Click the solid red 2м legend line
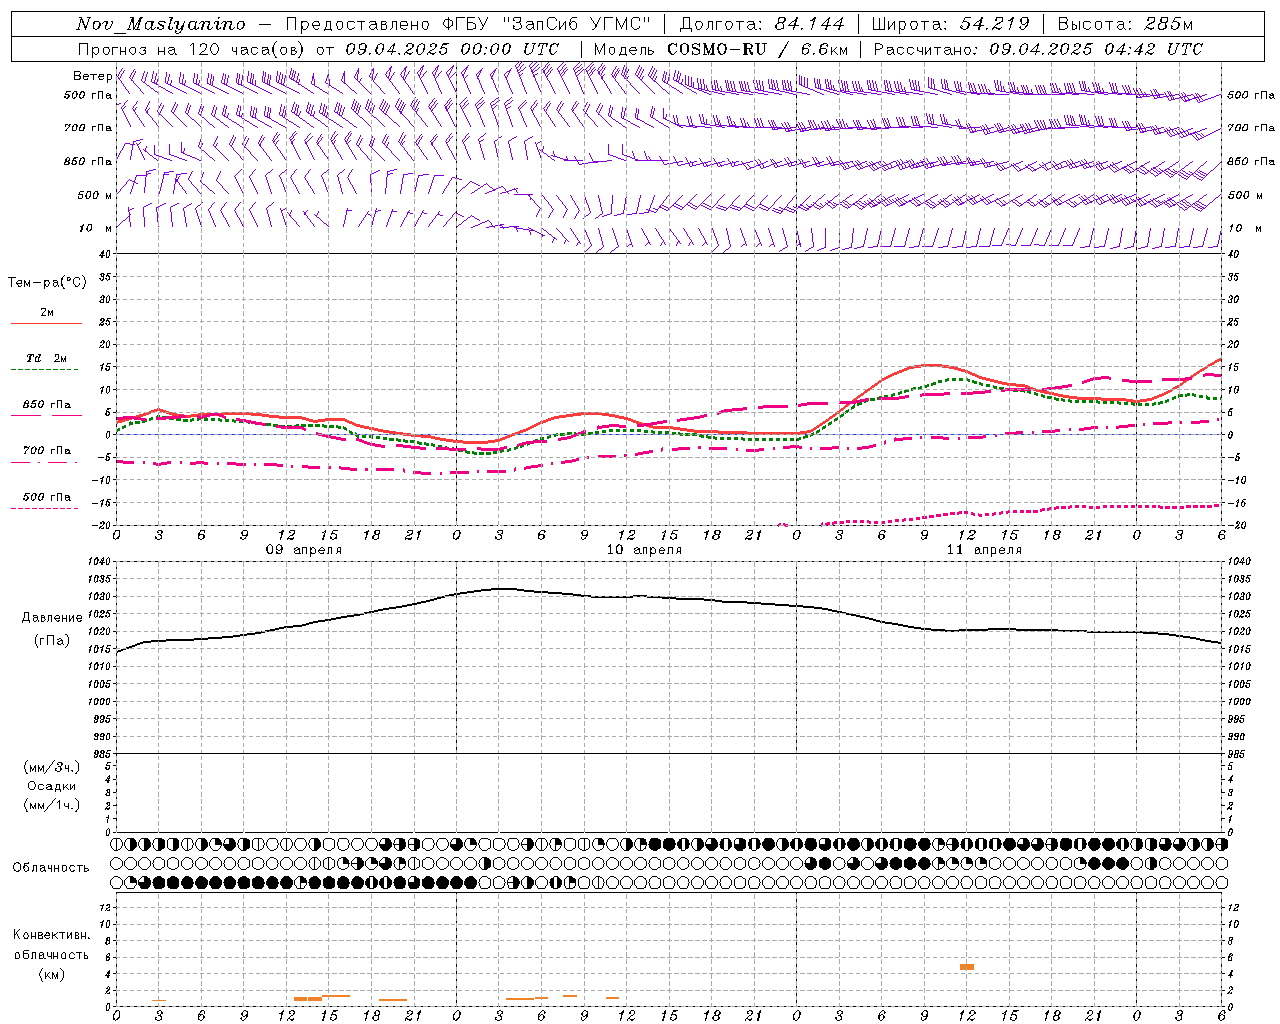 [46, 323]
